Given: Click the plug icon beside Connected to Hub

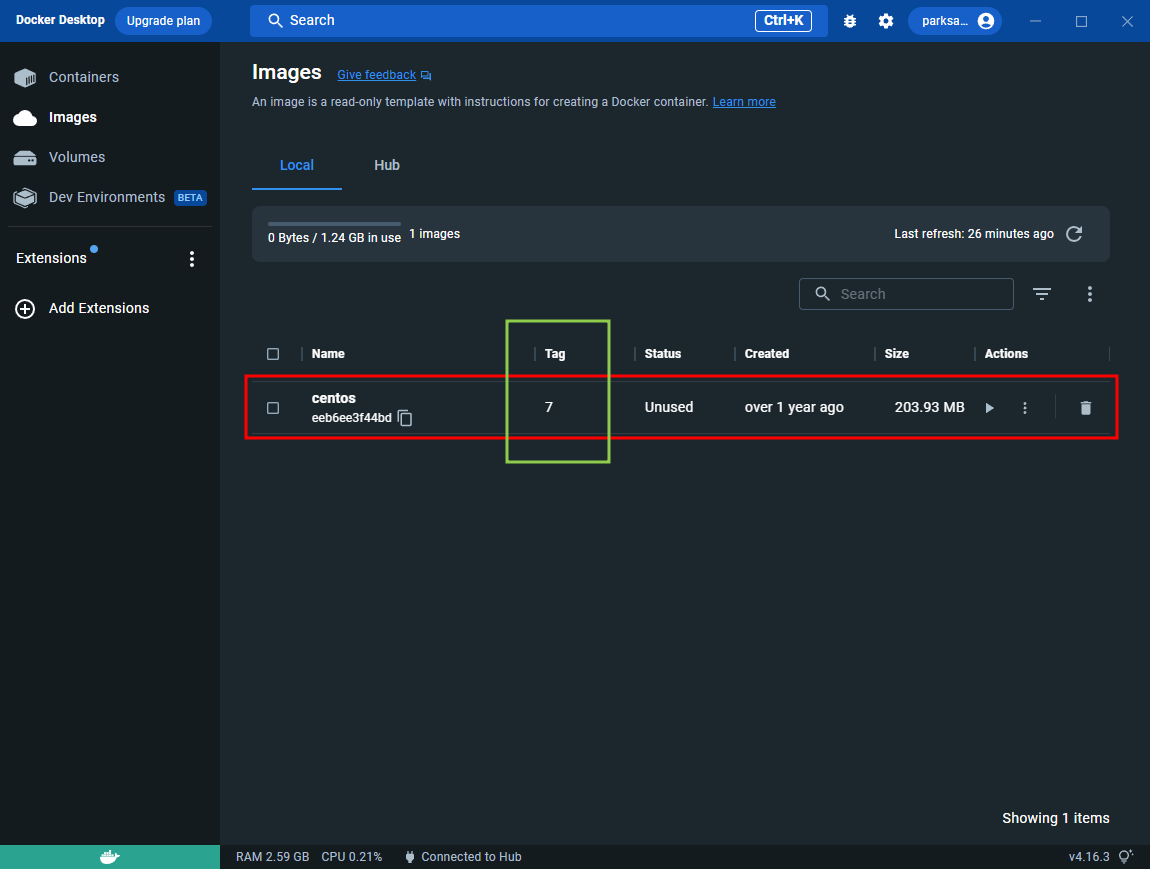Looking at the screenshot, I should coord(410,857).
